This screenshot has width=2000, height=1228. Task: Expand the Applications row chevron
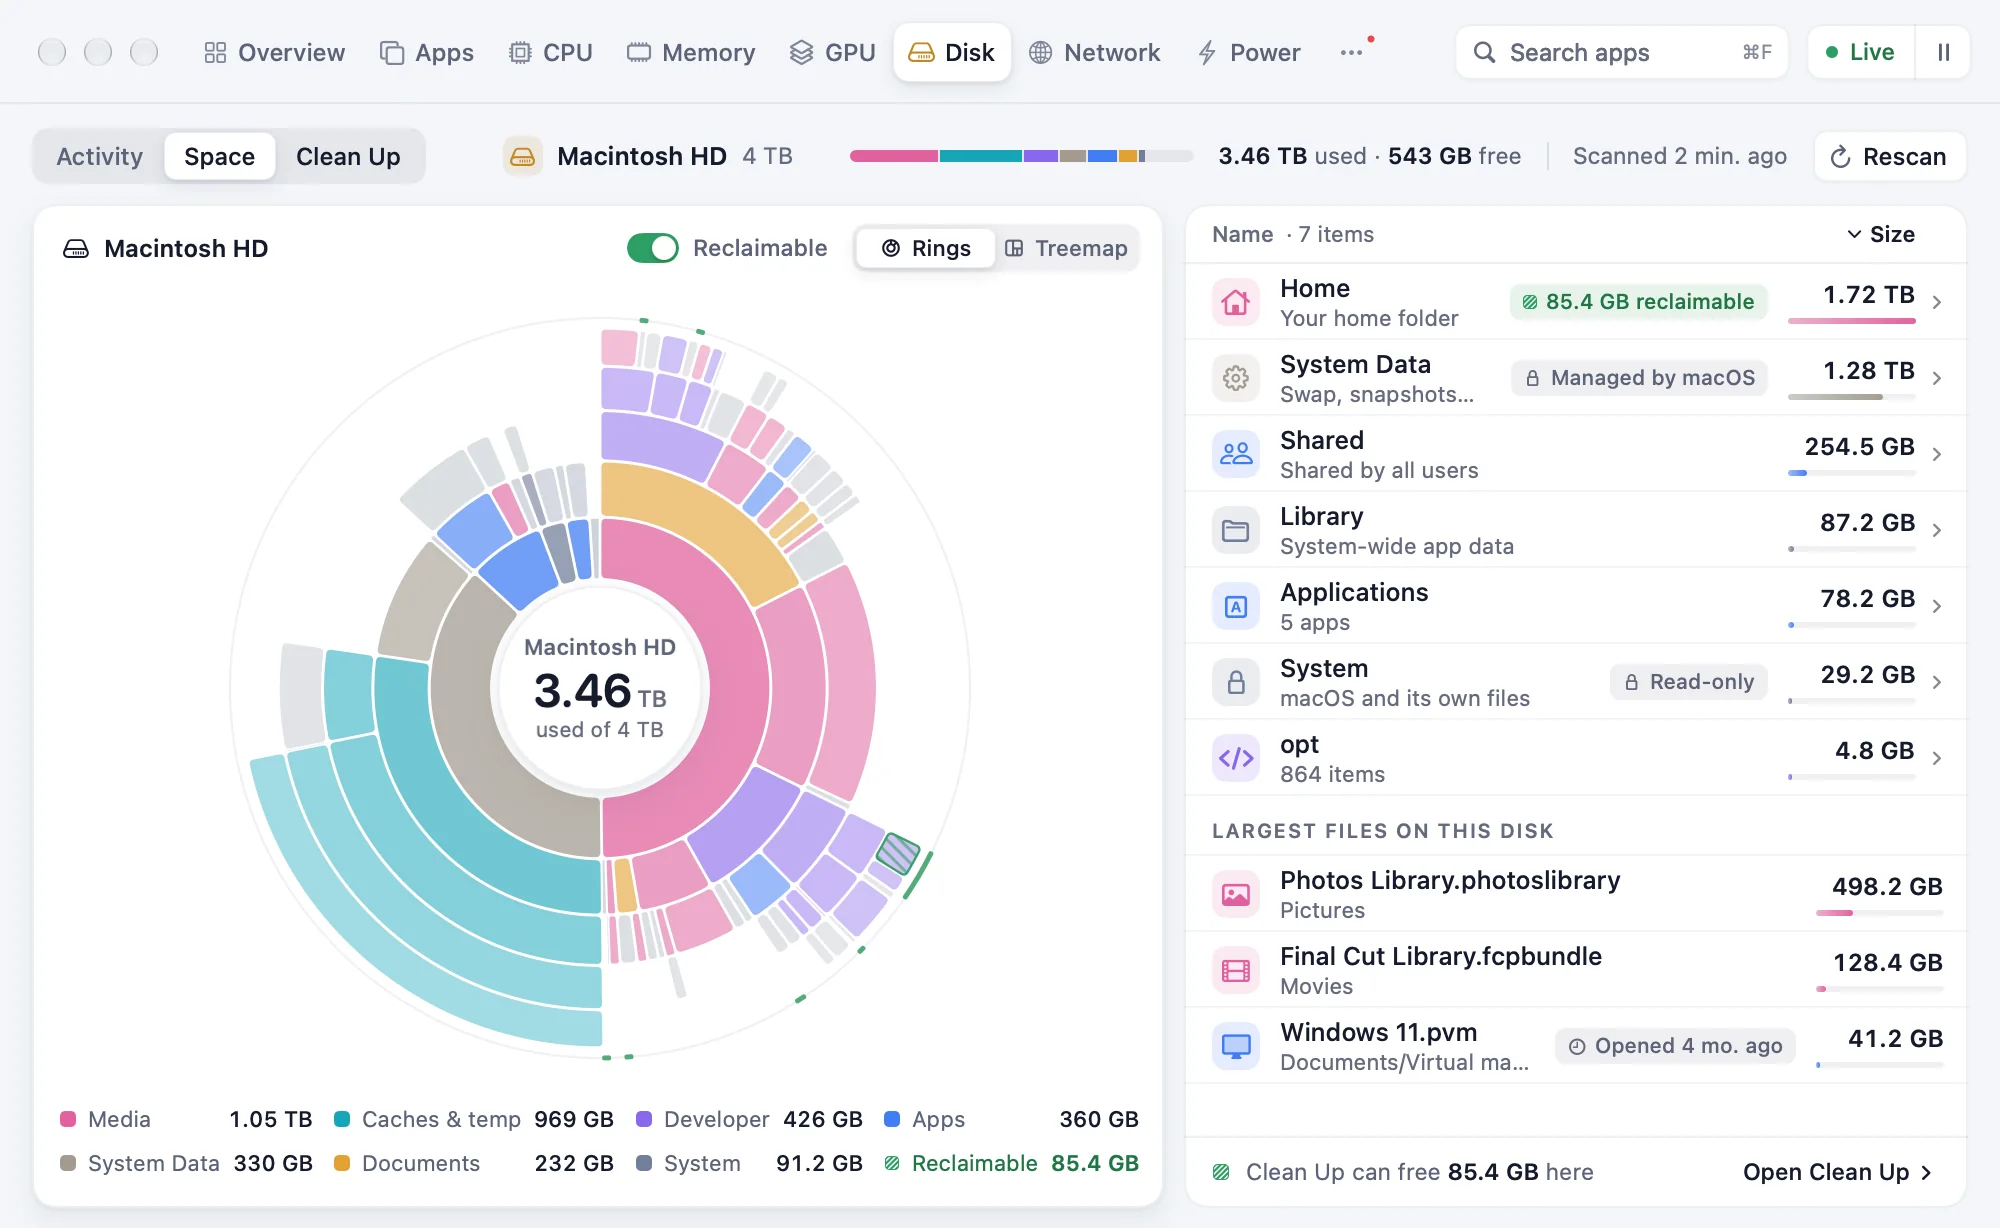click(x=1937, y=606)
